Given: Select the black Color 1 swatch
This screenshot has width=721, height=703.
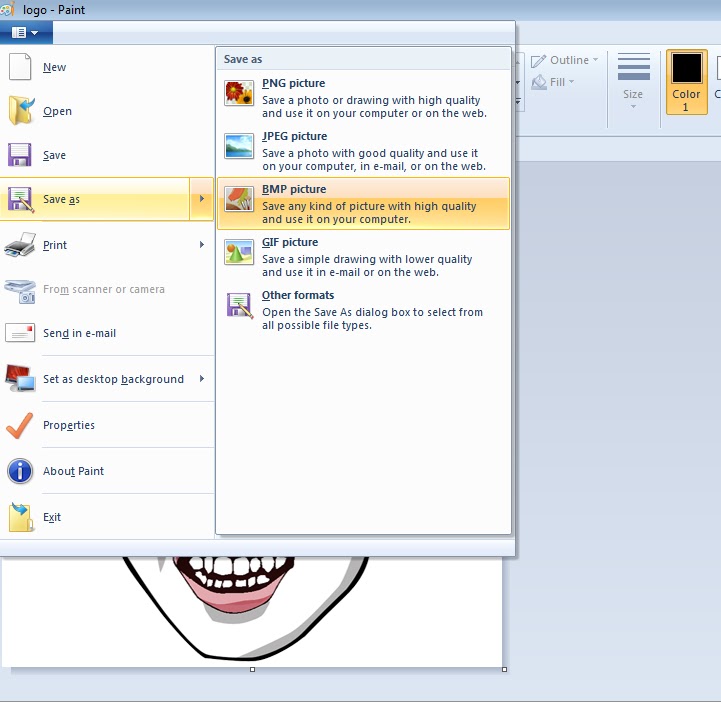Looking at the screenshot, I should coord(687,68).
